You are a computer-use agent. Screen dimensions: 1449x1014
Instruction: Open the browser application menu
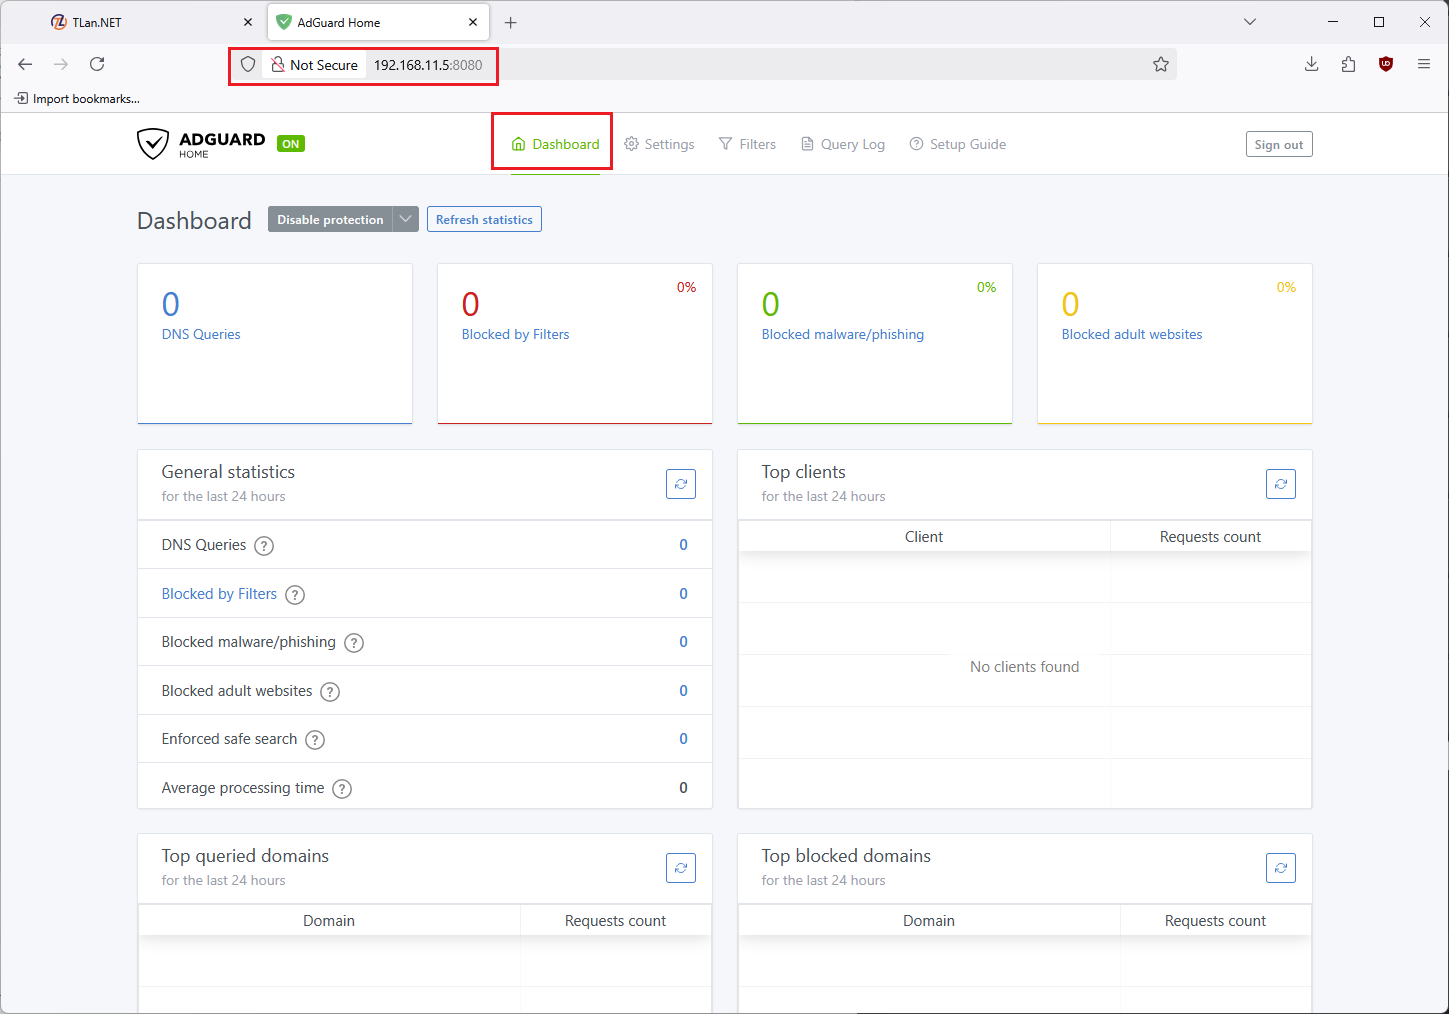pyautogui.click(x=1424, y=64)
